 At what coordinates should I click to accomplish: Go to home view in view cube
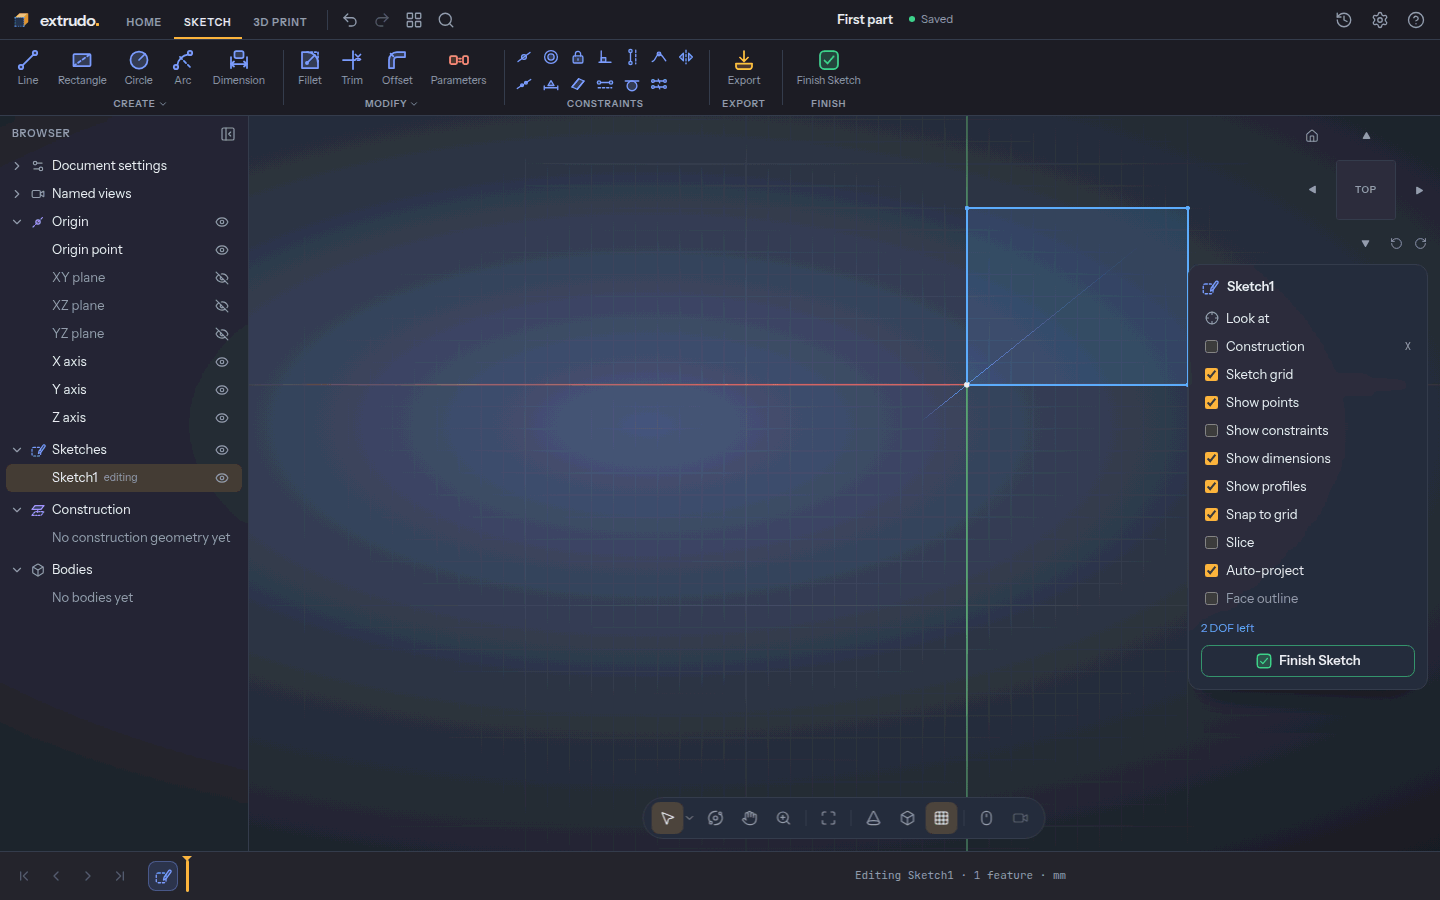click(x=1312, y=136)
